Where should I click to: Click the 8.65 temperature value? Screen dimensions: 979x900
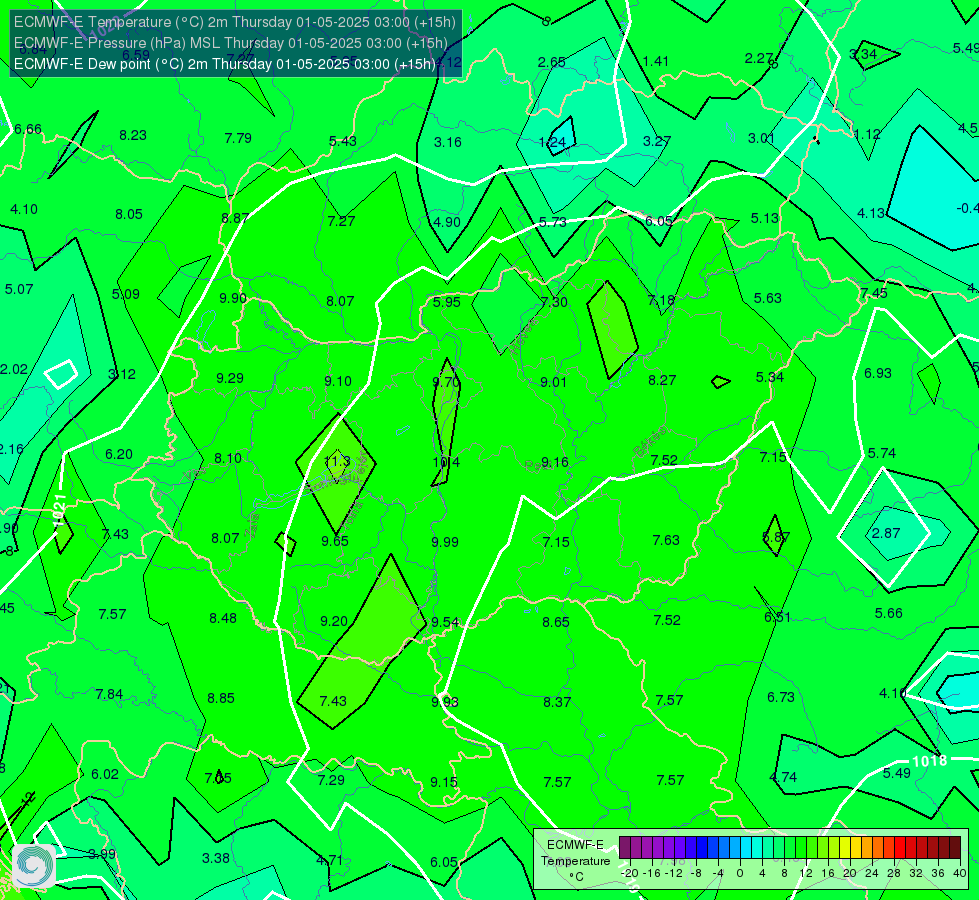[556, 622]
